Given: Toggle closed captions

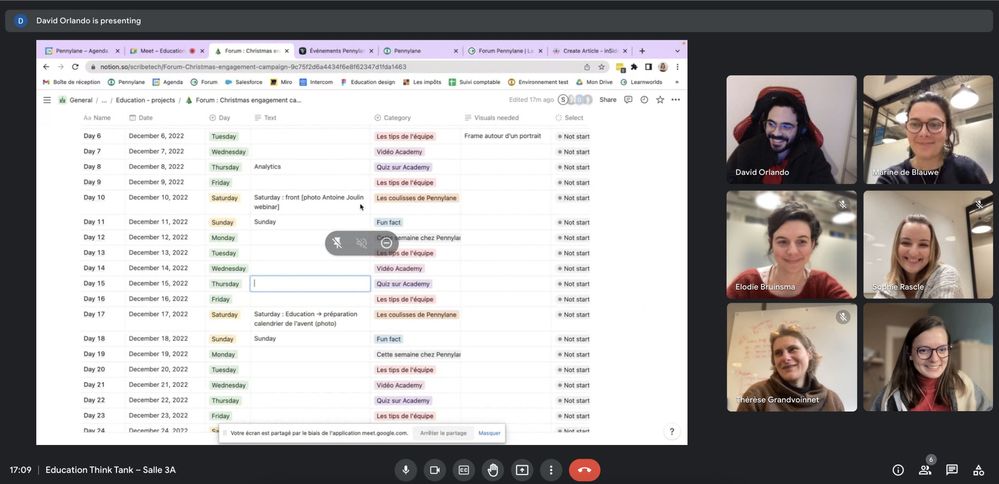Looking at the screenshot, I should (463, 470).
